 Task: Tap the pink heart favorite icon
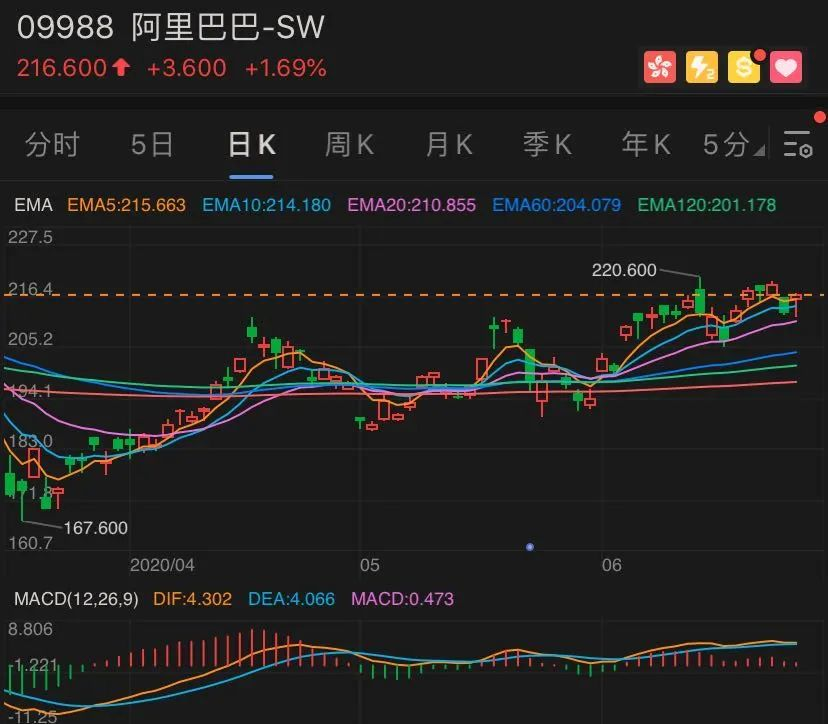786,67
